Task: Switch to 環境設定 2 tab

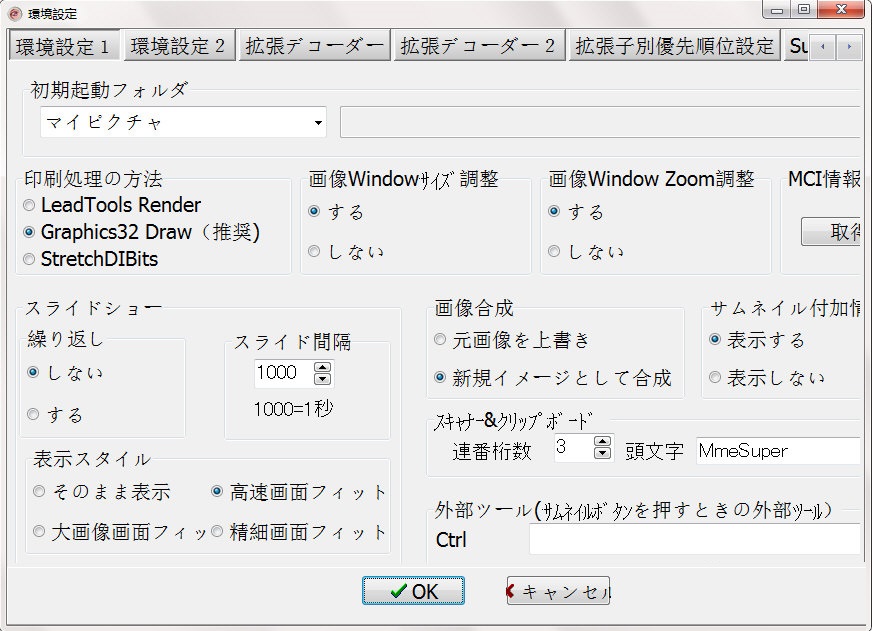Action: pyautogui.click(x=178, y=46)
